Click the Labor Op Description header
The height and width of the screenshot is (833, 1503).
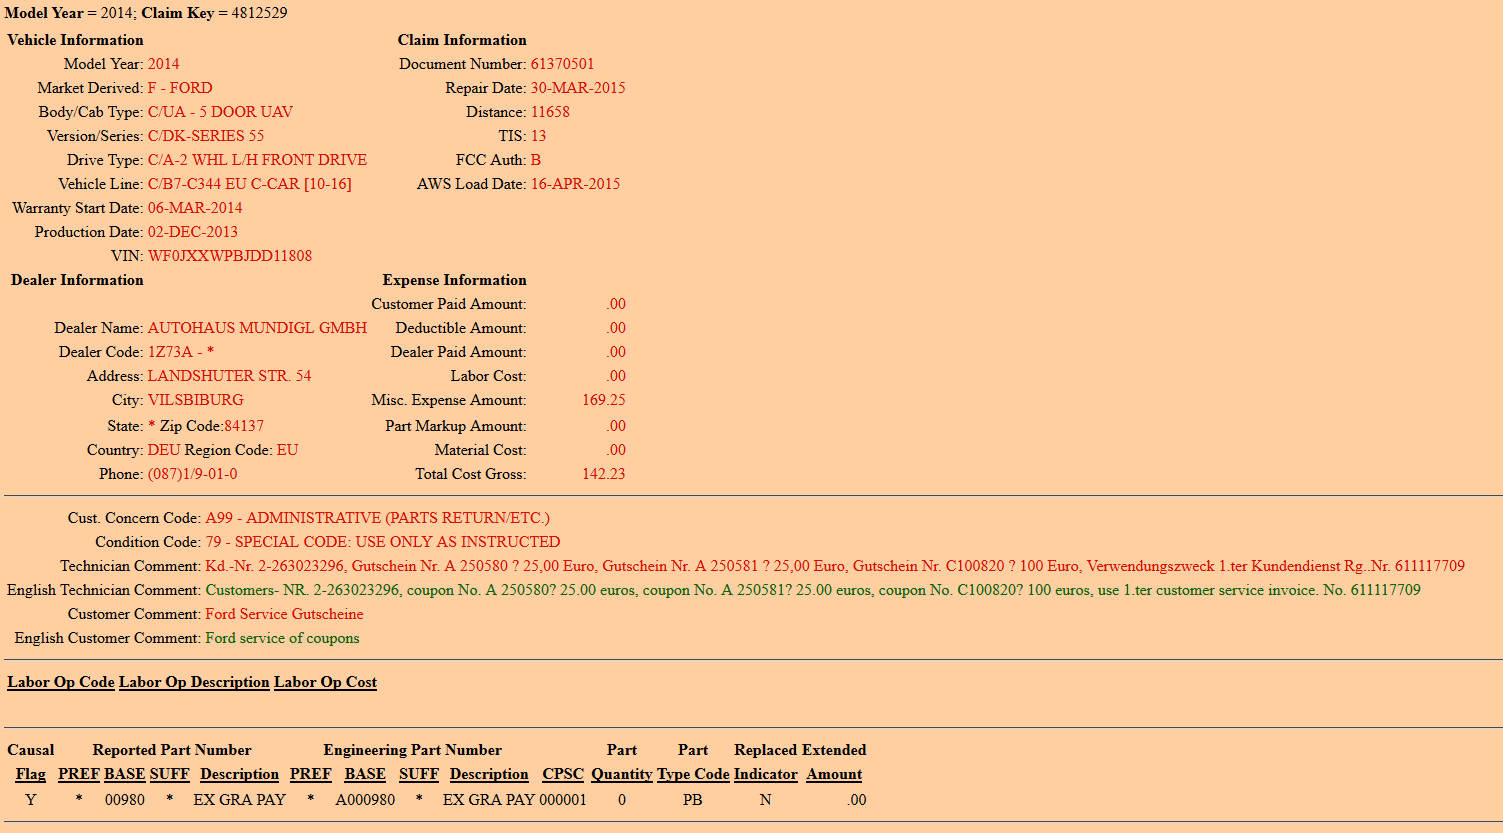pos(194,682)
